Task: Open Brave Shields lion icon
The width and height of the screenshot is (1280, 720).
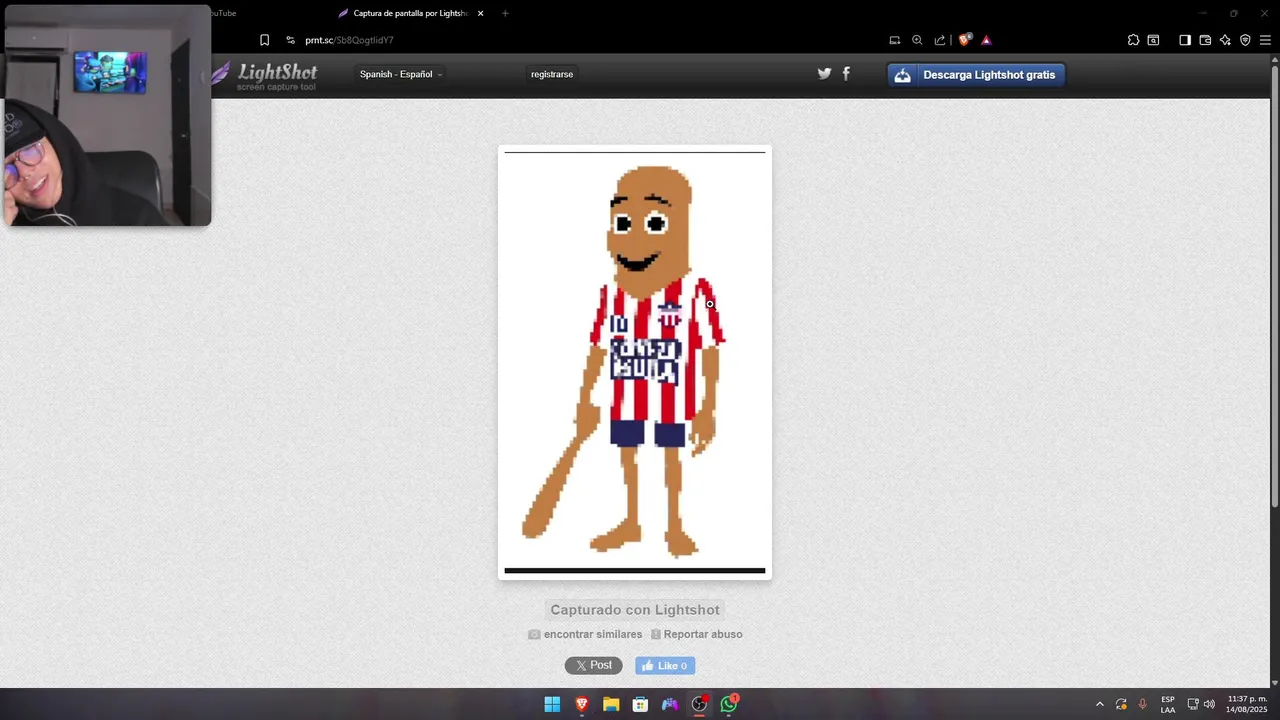Action: [x=965, y=40]
